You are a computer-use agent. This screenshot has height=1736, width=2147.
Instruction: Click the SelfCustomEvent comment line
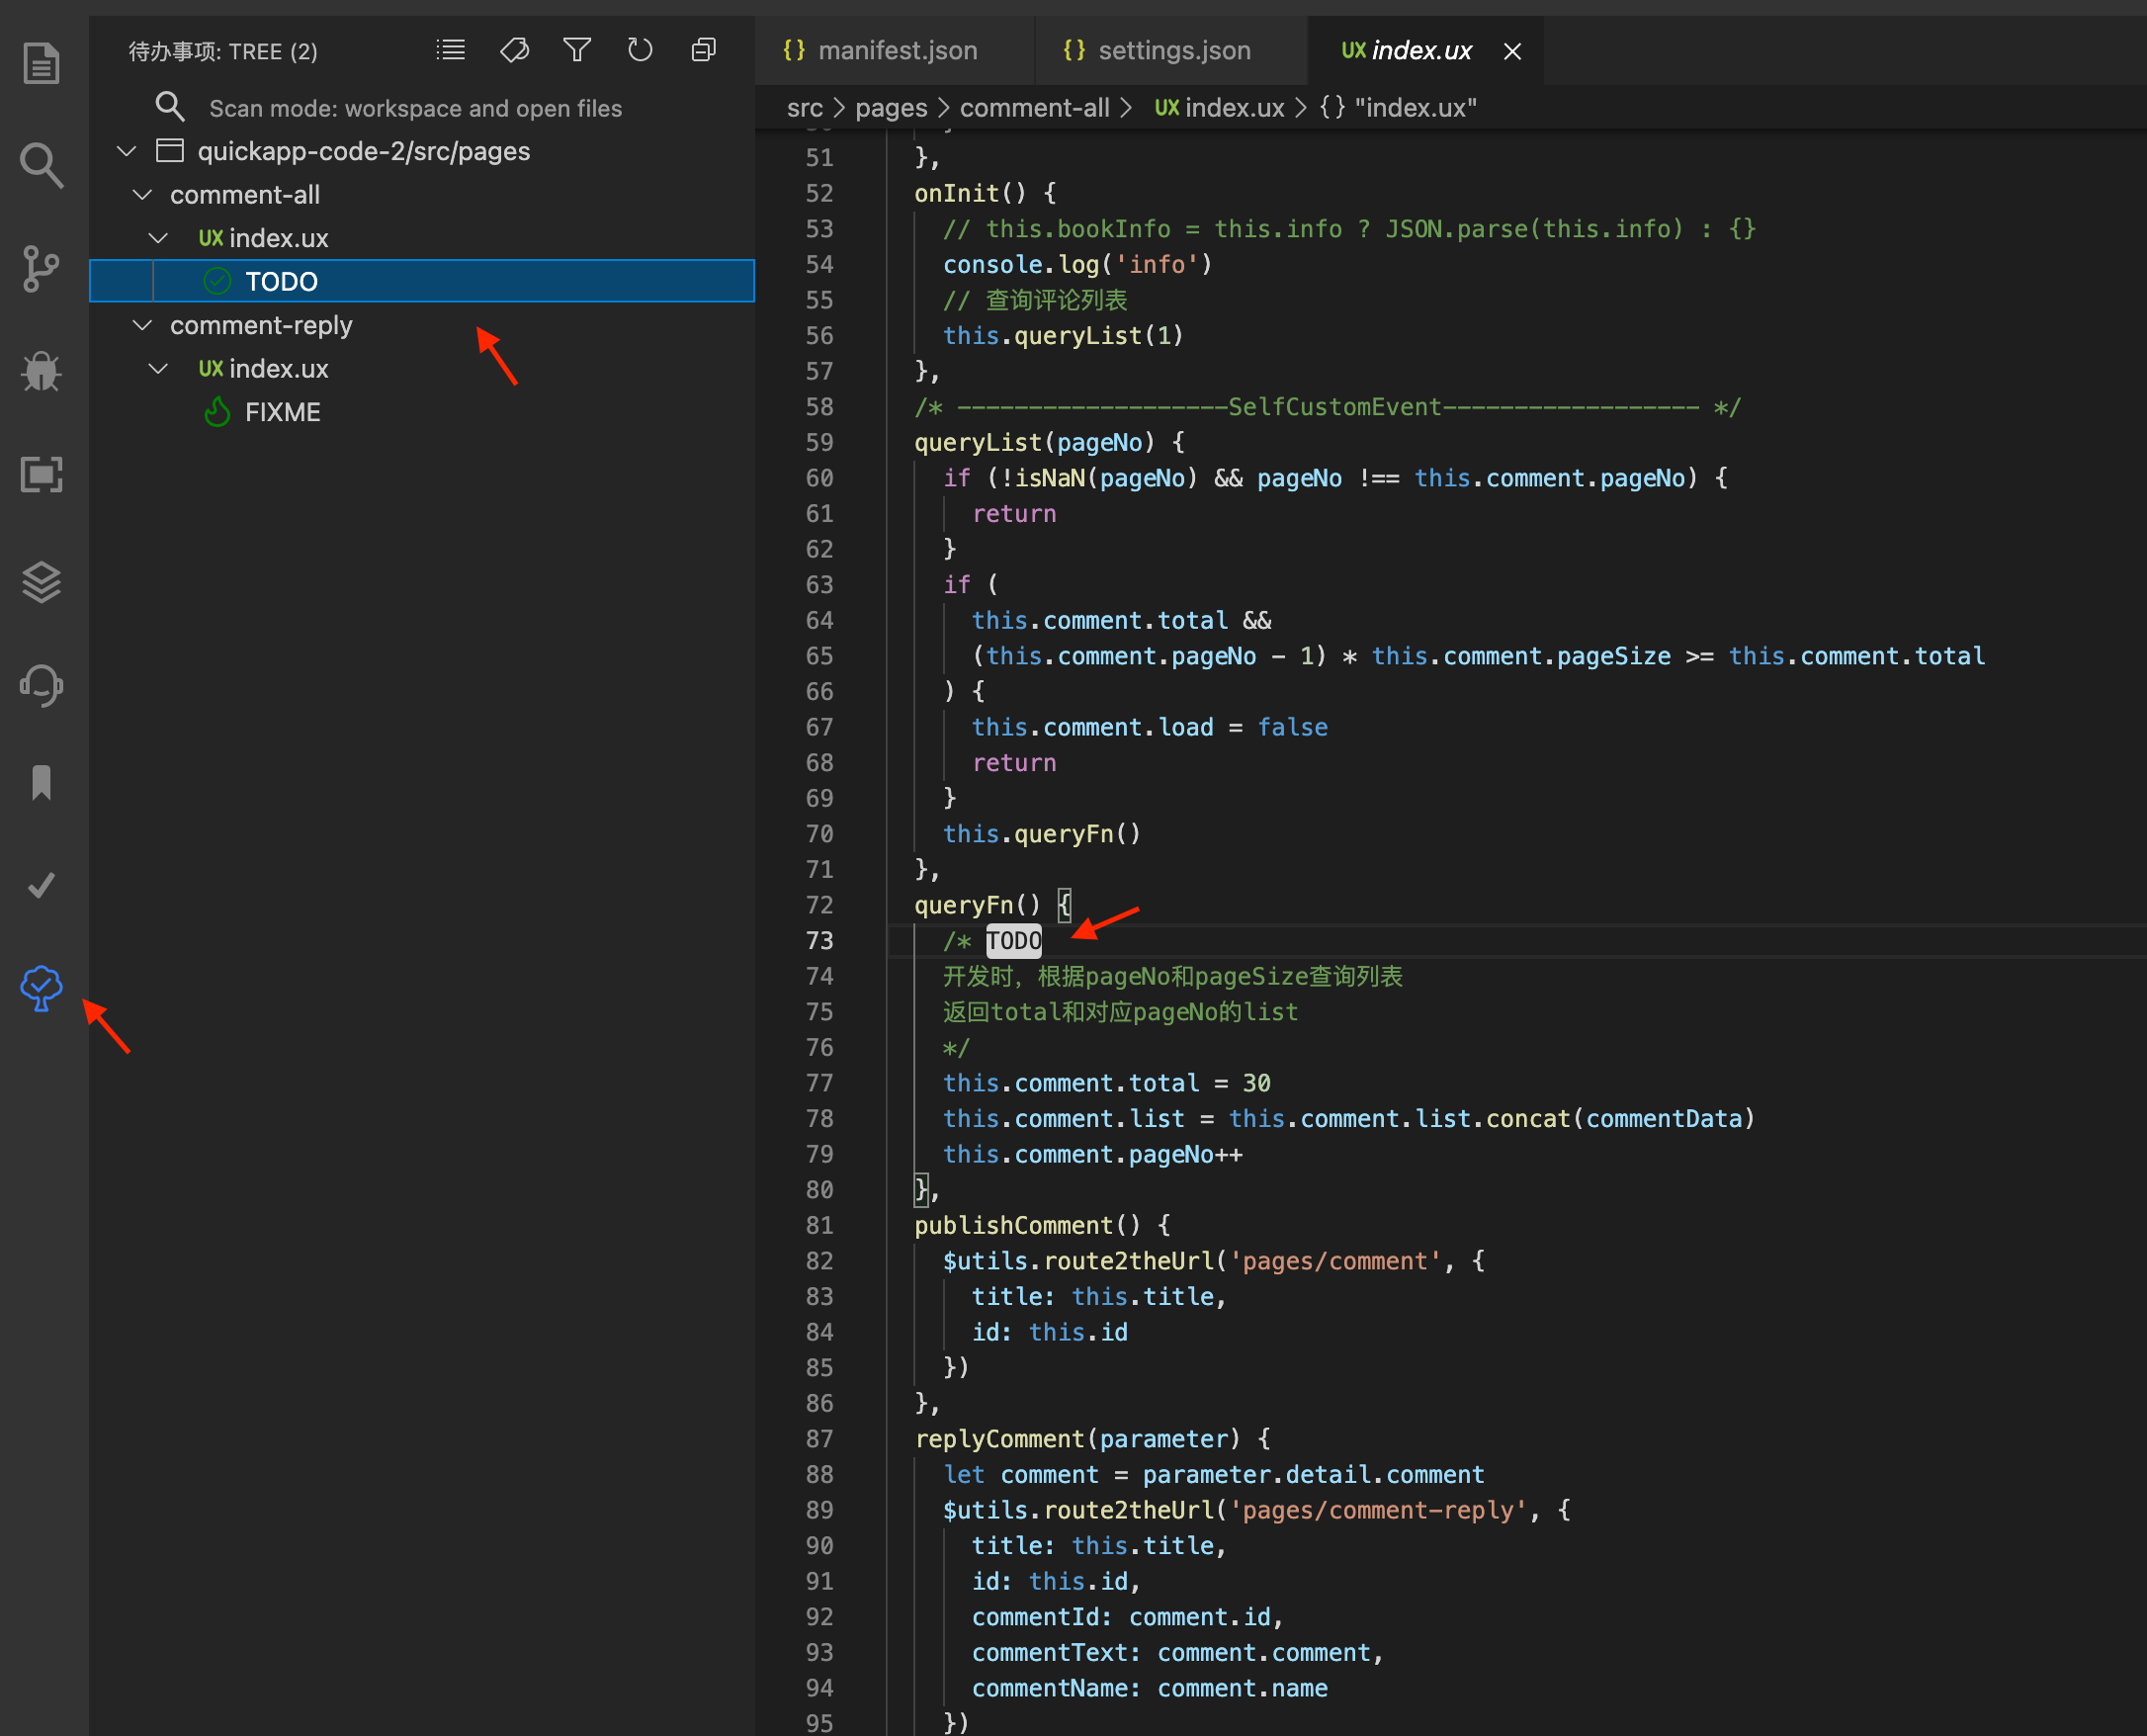click(1327, 407)
